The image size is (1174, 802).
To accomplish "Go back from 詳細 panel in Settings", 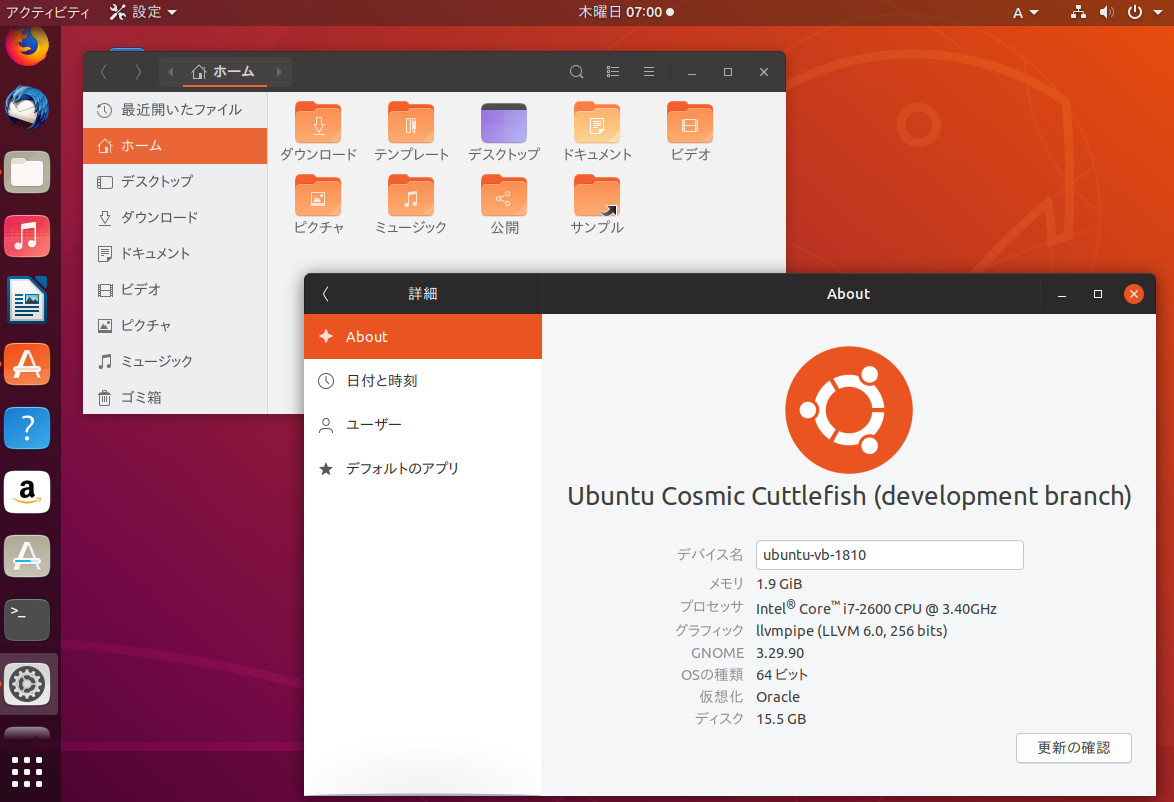I will pyautogui.click(x=326, y=294).
